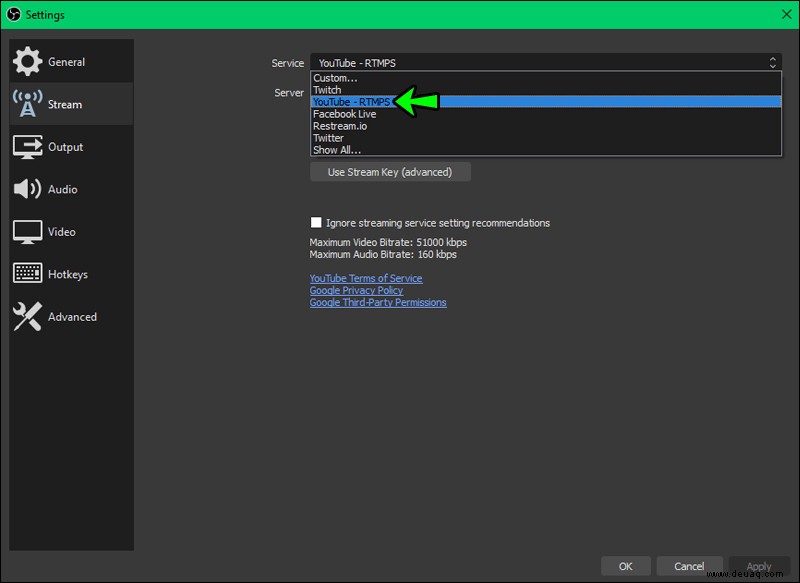Image resolution: width=800 pixels, height=583 pixels.
Task: Open Hotkeys keyboard icon
Action: coord(27,273)
